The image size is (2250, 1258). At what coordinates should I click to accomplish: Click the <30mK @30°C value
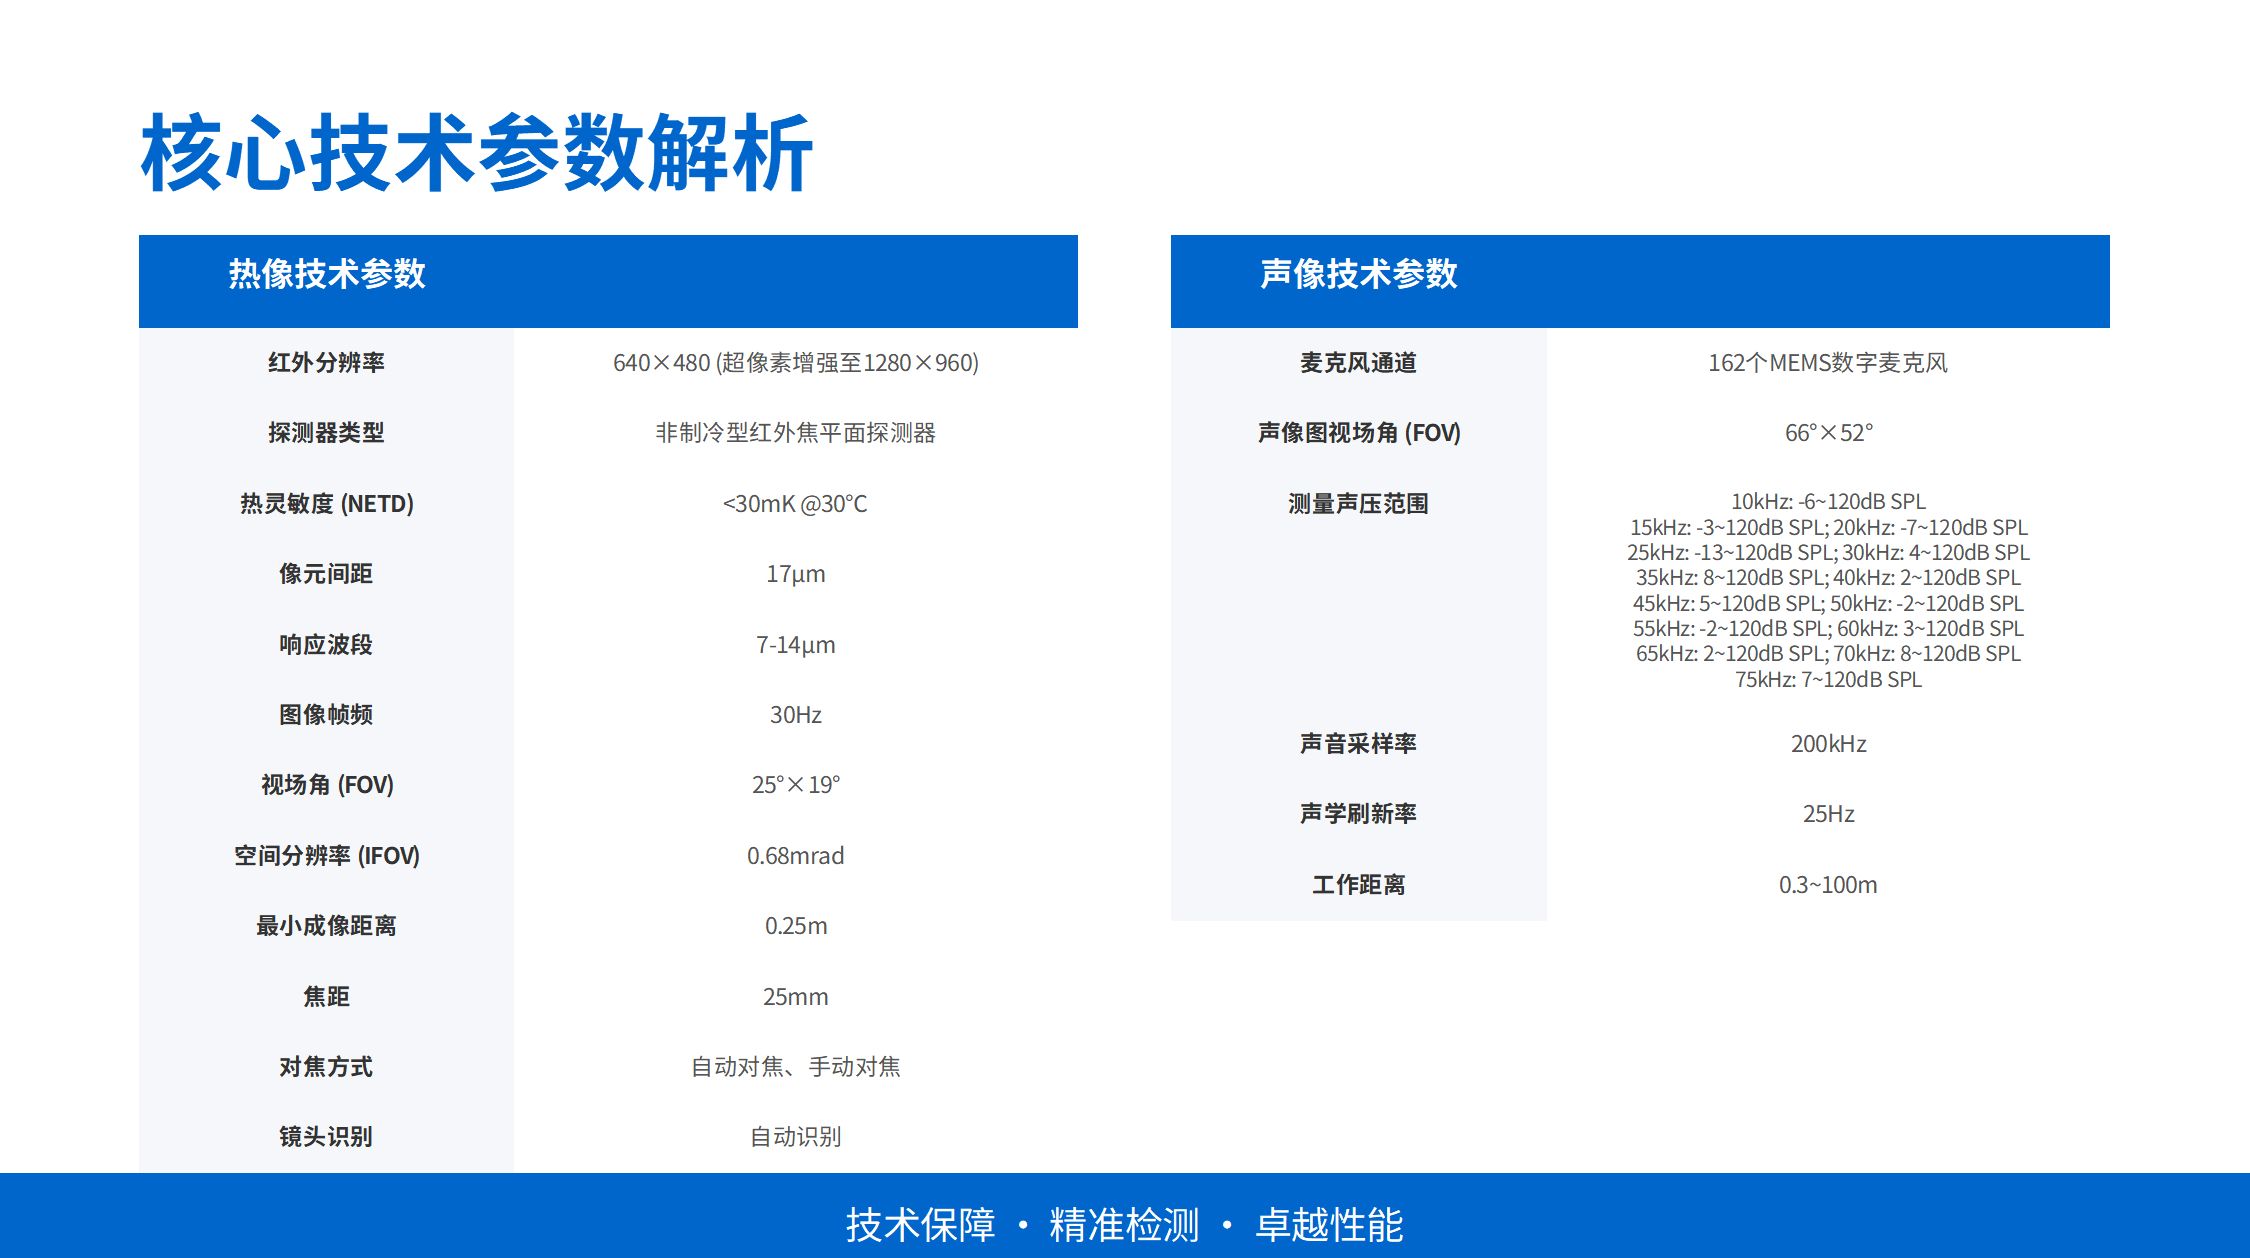pos(795,504)
